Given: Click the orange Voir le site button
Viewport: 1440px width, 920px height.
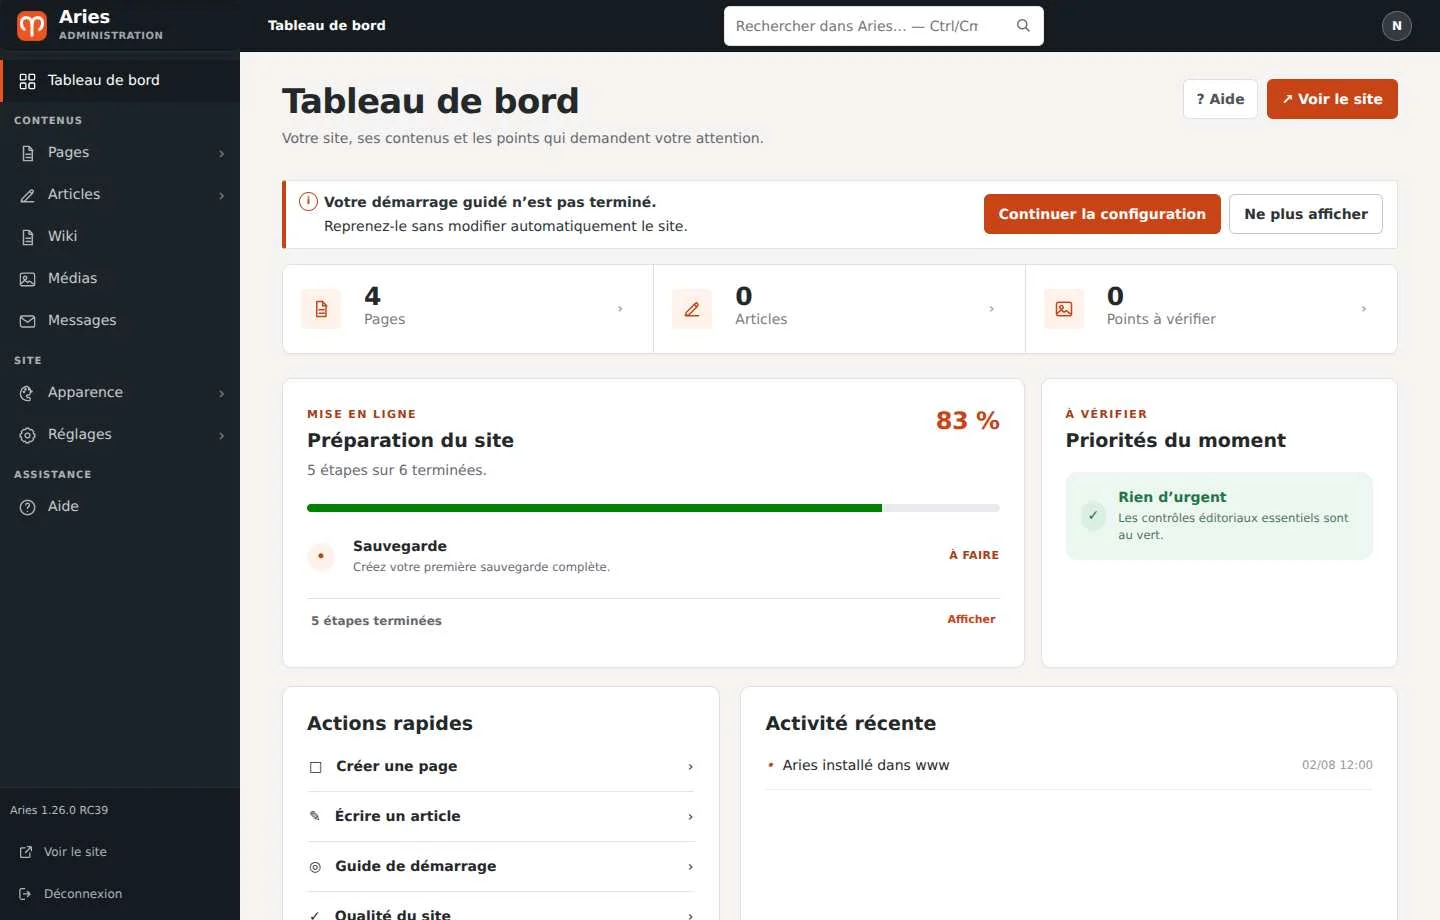Looking at the screenshot, I should pyautogui.click(x=1332, y=99).
